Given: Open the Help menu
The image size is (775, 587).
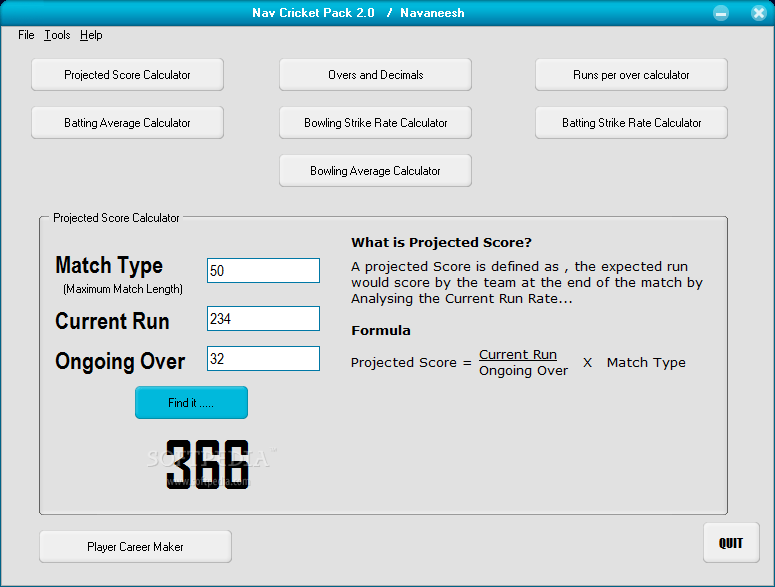Looking at the screenshot, I should tap(91, 35).
